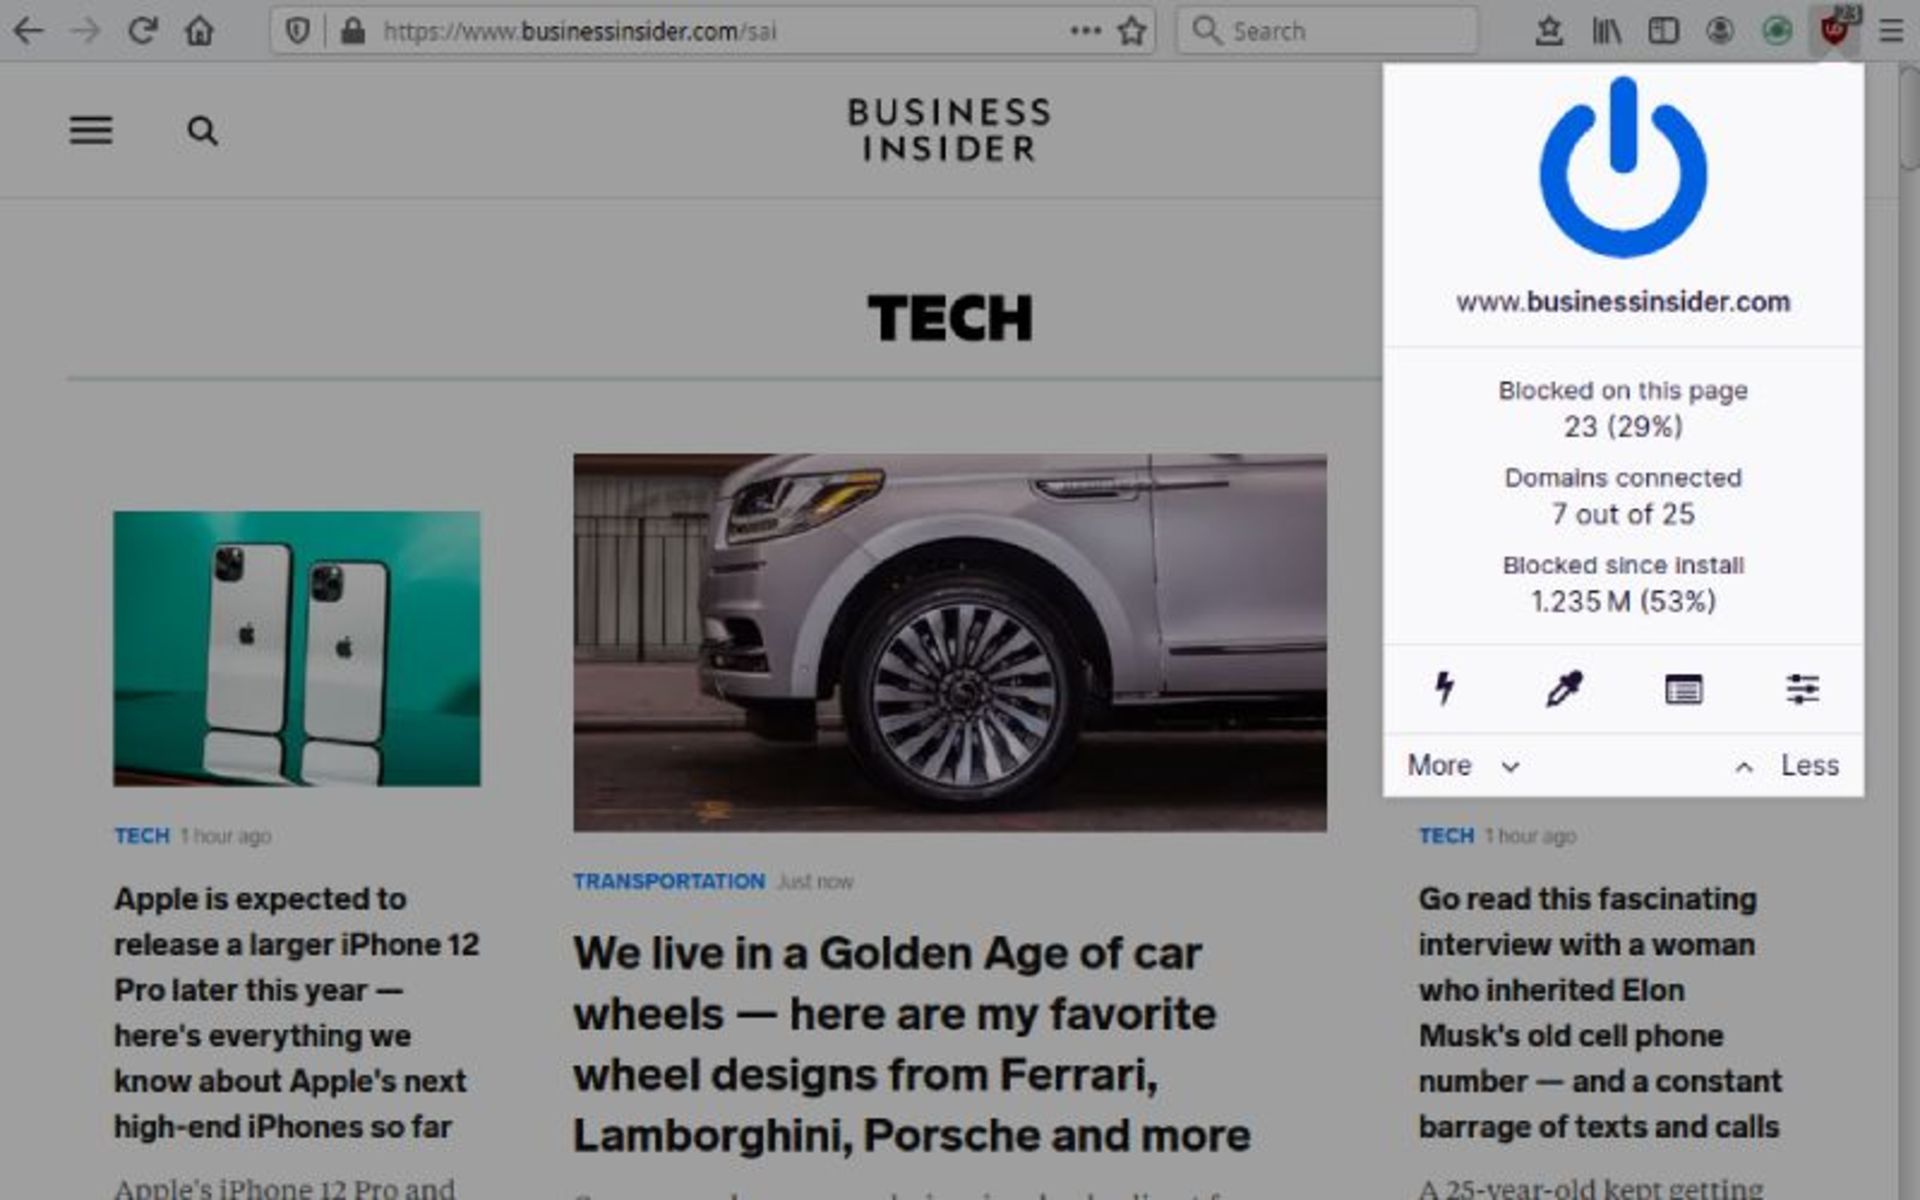Viewport: 1920px width, 1200px height.
Task: Click the logger/filter list icon
Action: click(1684, 688)
